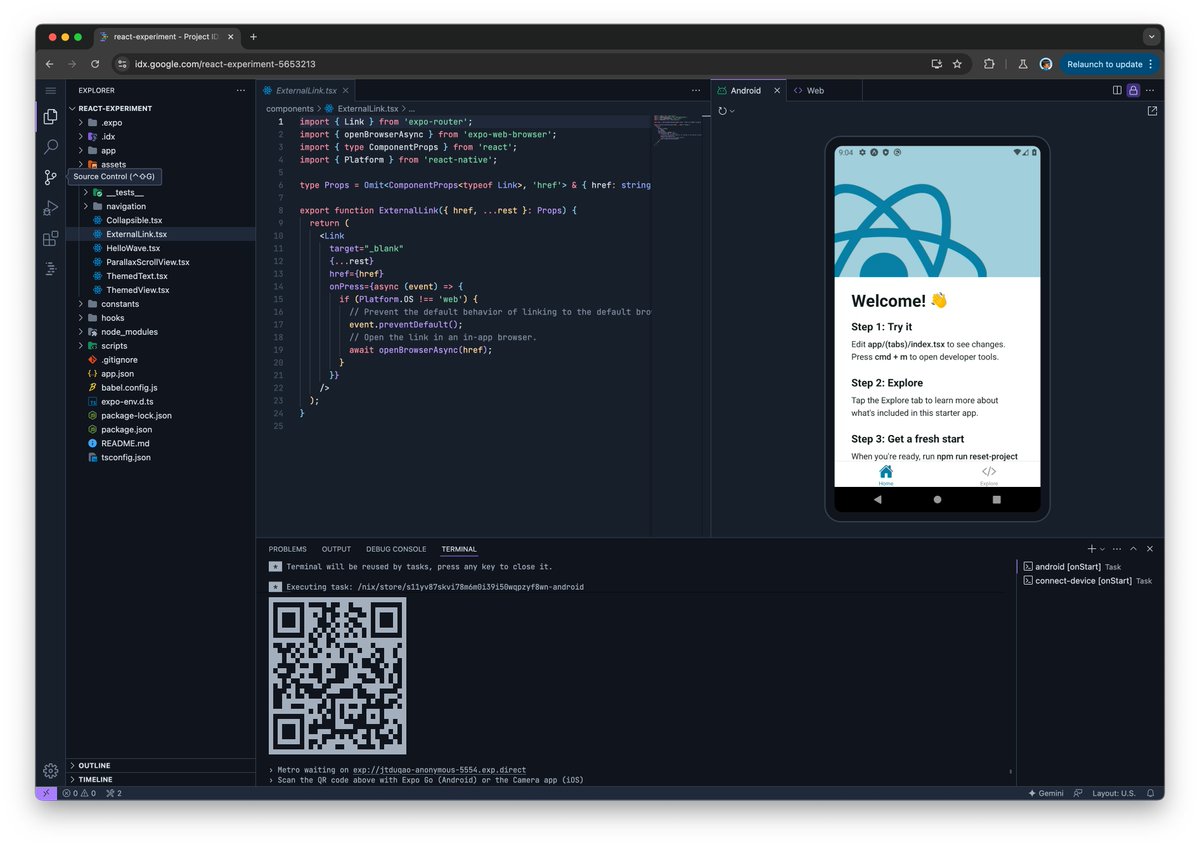Open a new terminal with the plus icon

pos(1090,548)
